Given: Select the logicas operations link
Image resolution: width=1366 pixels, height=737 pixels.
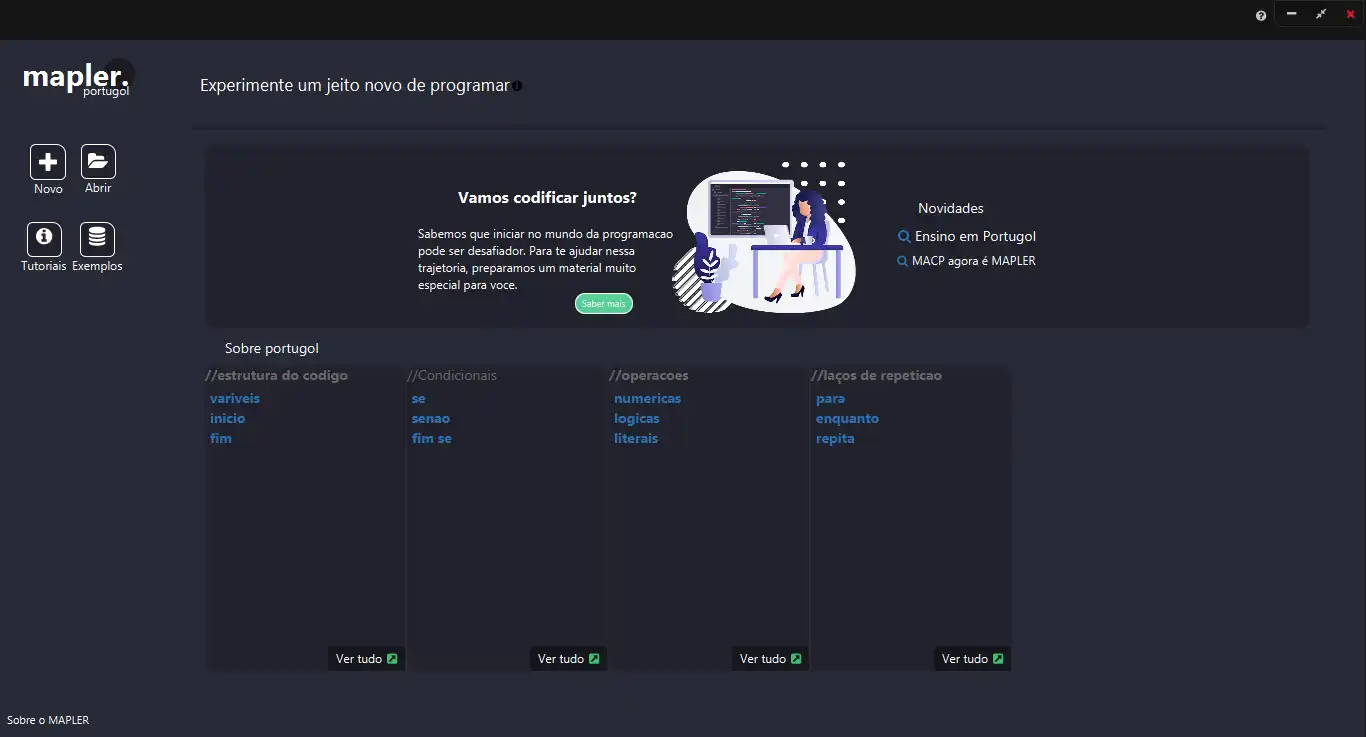Looking at the screenshot, I should pyautogui.click(x=637, y=418).
